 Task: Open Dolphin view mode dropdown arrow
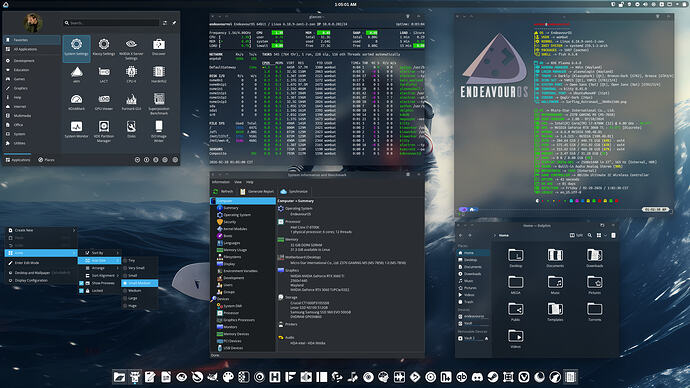click(x=605, y=235)
